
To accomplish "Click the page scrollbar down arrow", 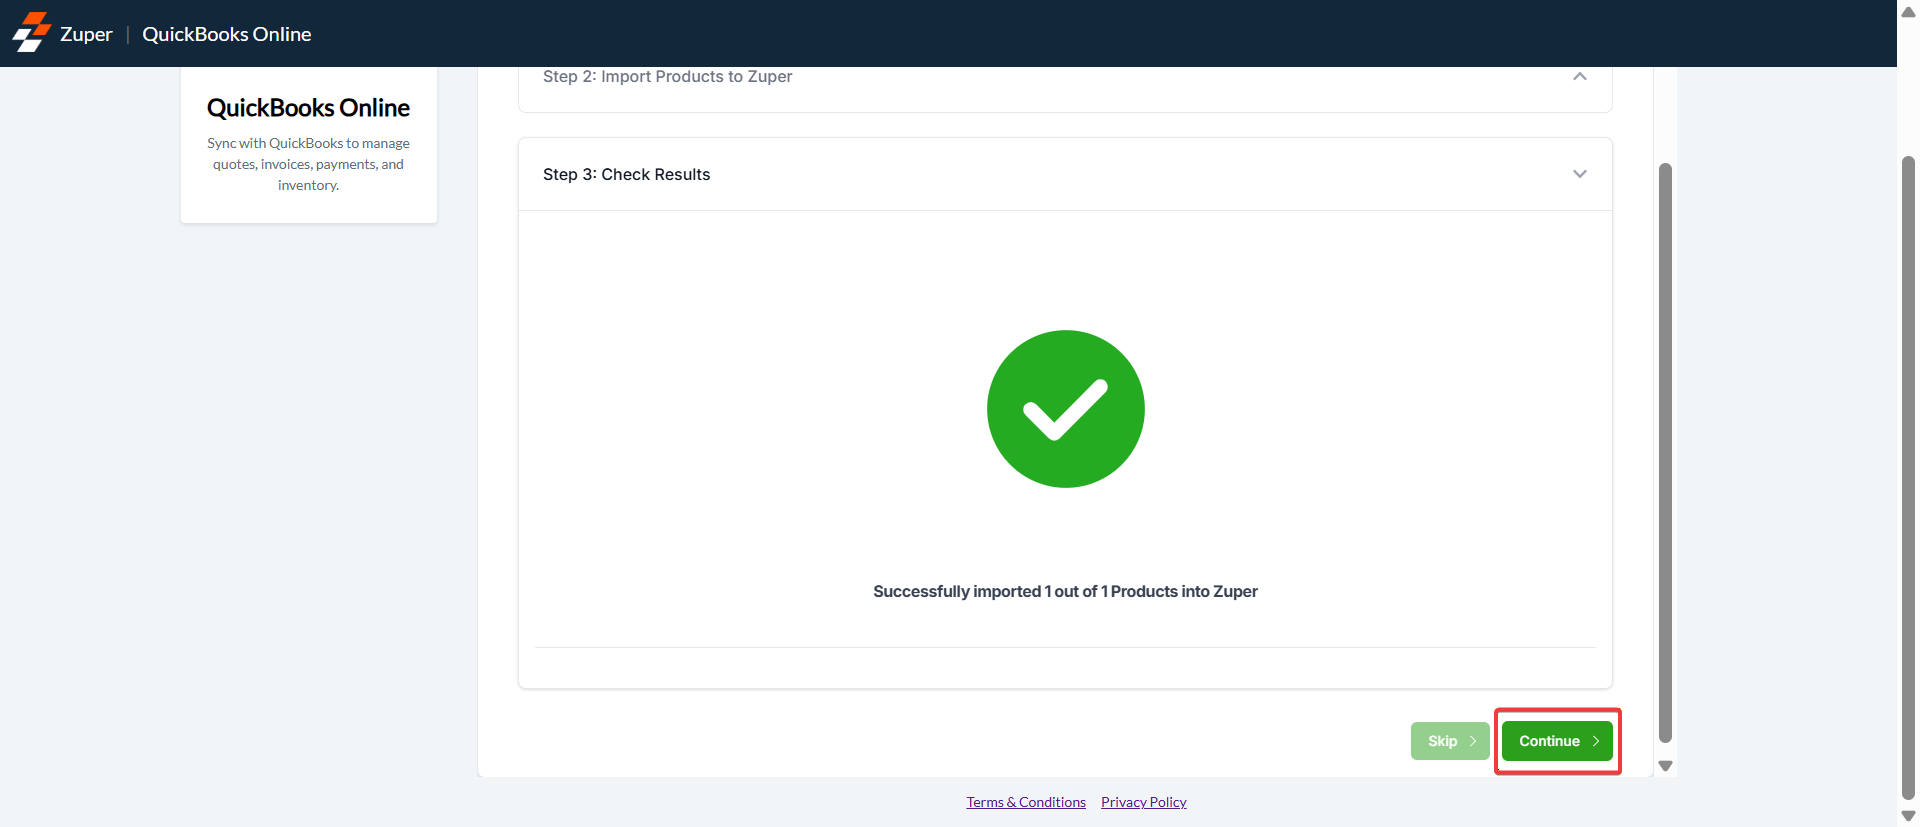I will 1908,816.
